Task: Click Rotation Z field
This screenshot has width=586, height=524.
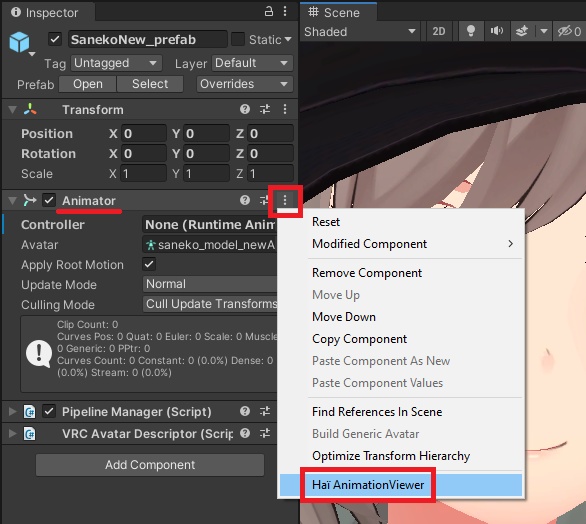Action: (x=270, y=154)
